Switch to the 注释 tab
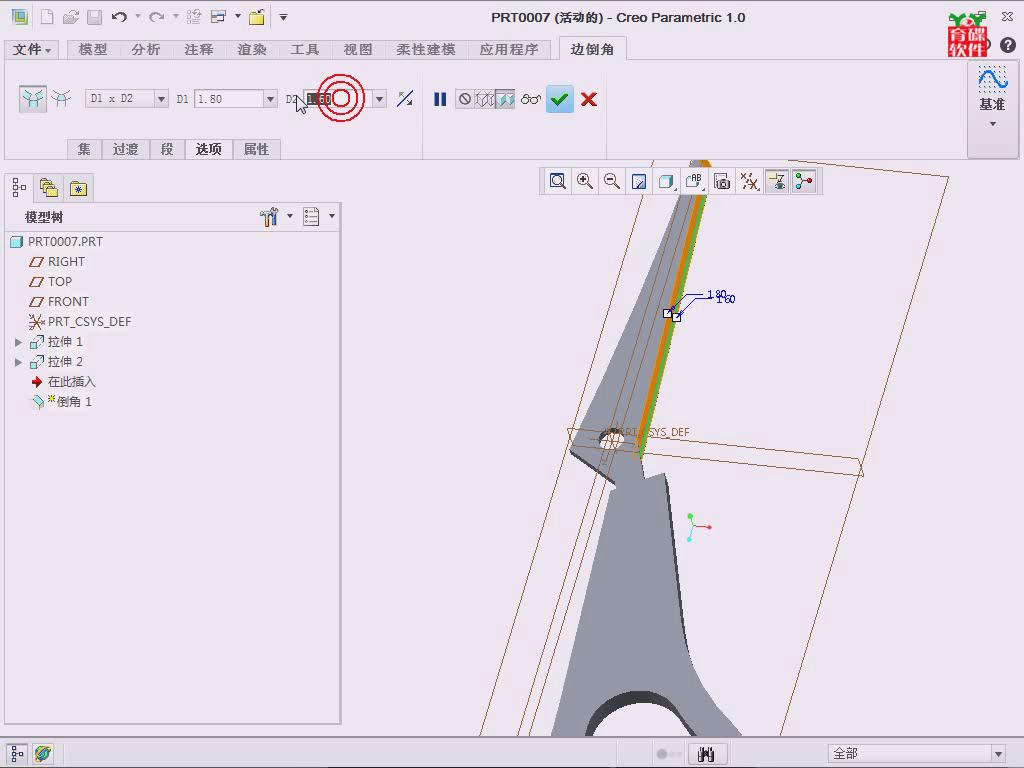 [199, 50]
